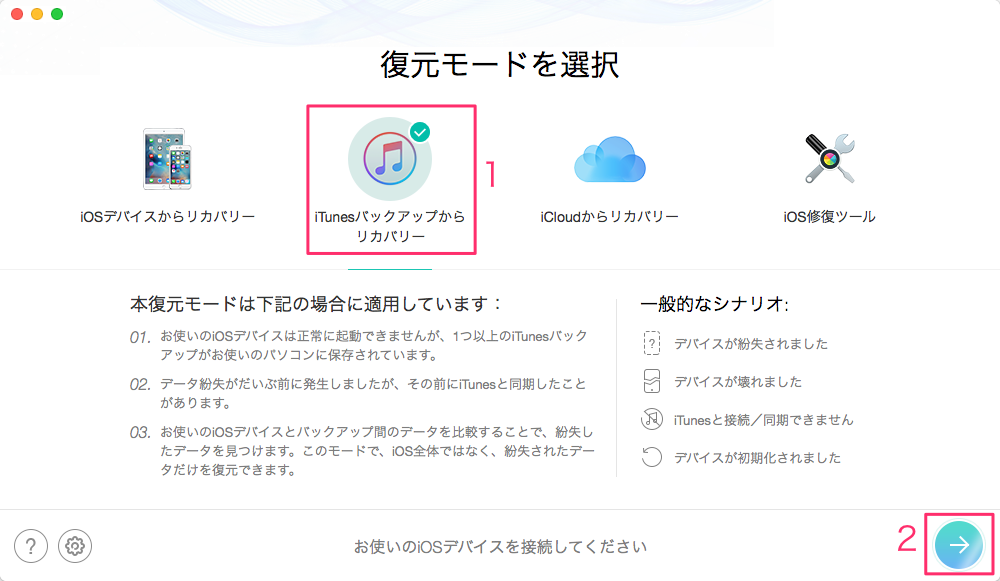Click the numbered item 01. description
1000x581 pixels.
(x=374, y=345)
